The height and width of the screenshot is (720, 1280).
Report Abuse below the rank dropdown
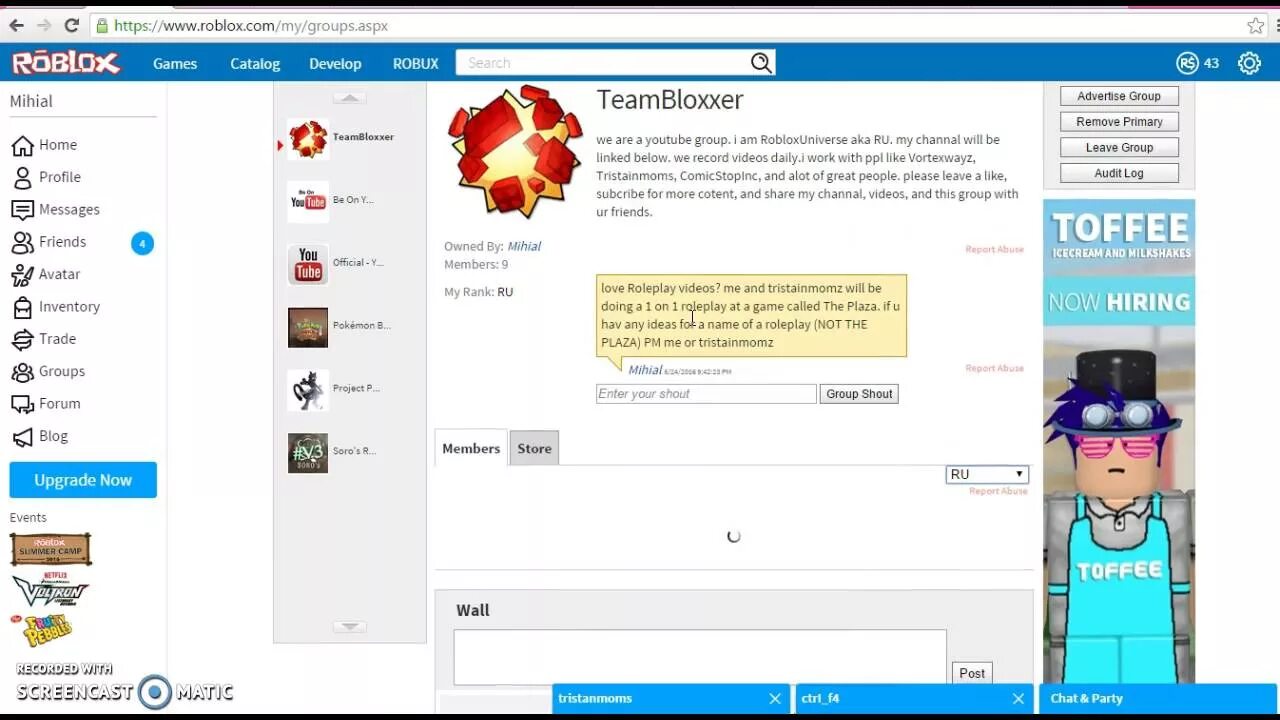click(x=998, y=491)
